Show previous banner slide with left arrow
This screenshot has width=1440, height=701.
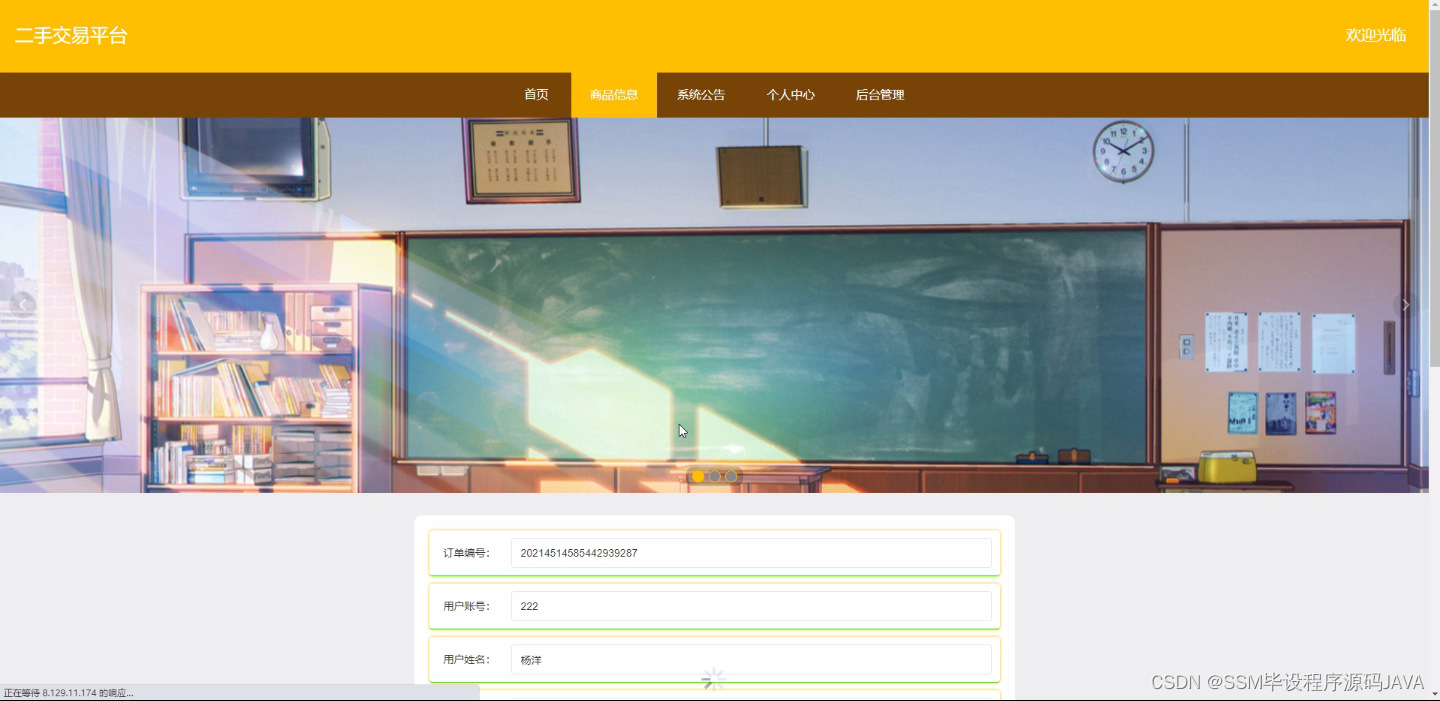[x=22, y=305]
